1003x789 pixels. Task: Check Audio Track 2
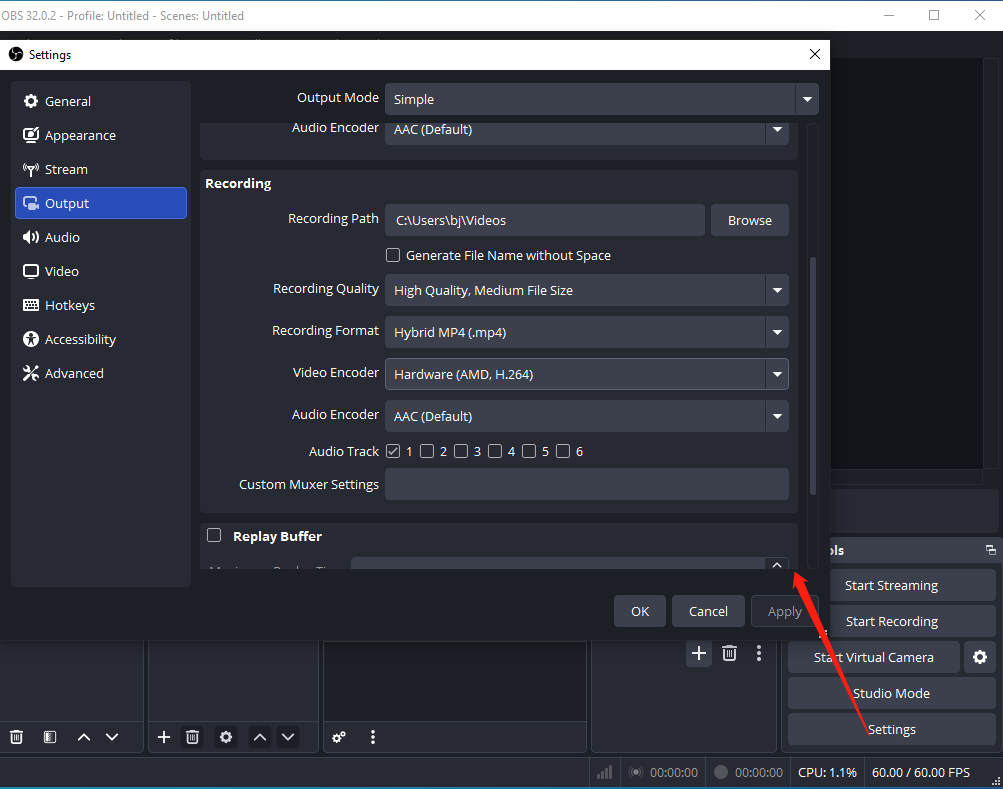point(427,451)
